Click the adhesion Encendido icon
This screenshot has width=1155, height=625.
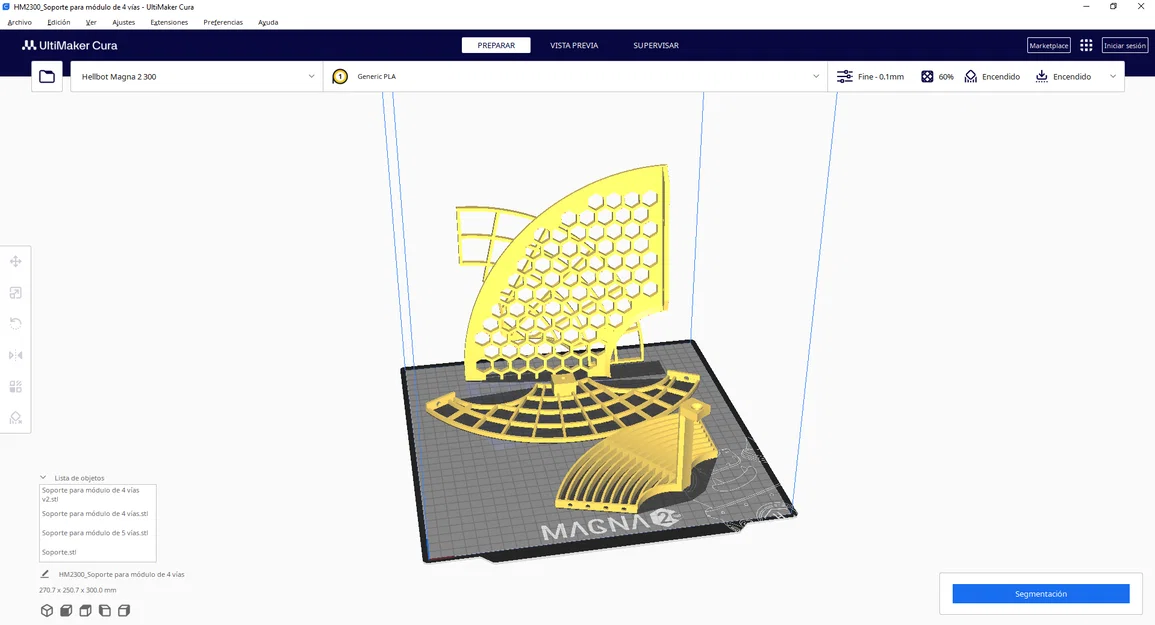(x=1042, y=77)
